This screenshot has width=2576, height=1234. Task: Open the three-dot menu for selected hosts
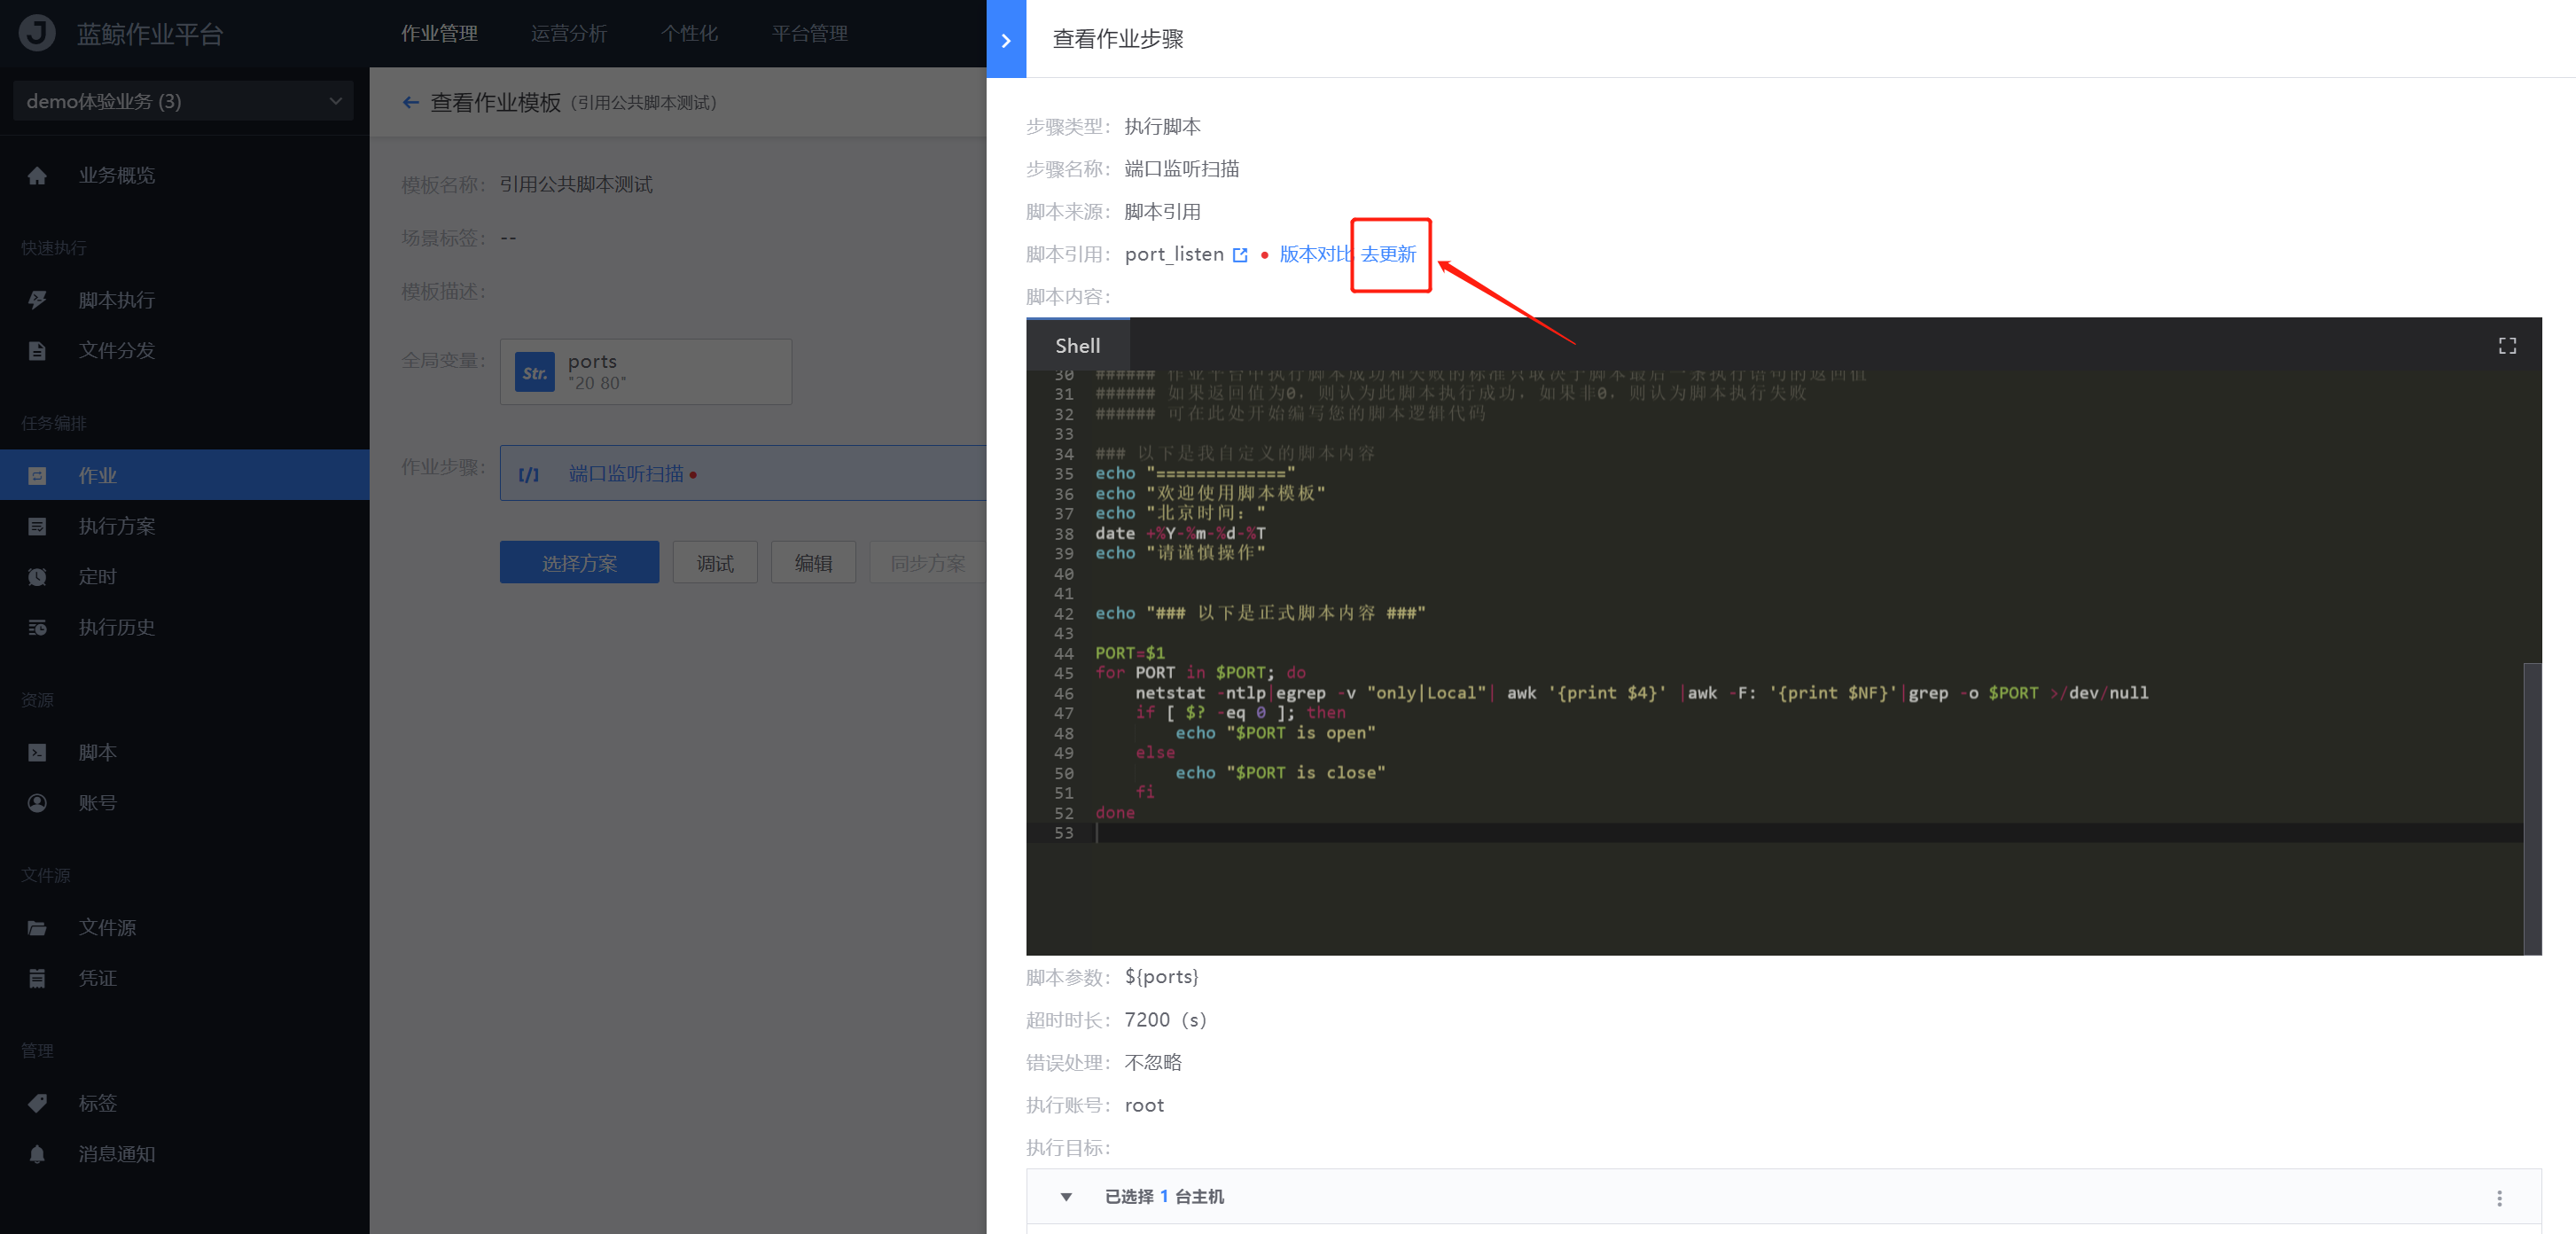[x=2498, y=1197]
